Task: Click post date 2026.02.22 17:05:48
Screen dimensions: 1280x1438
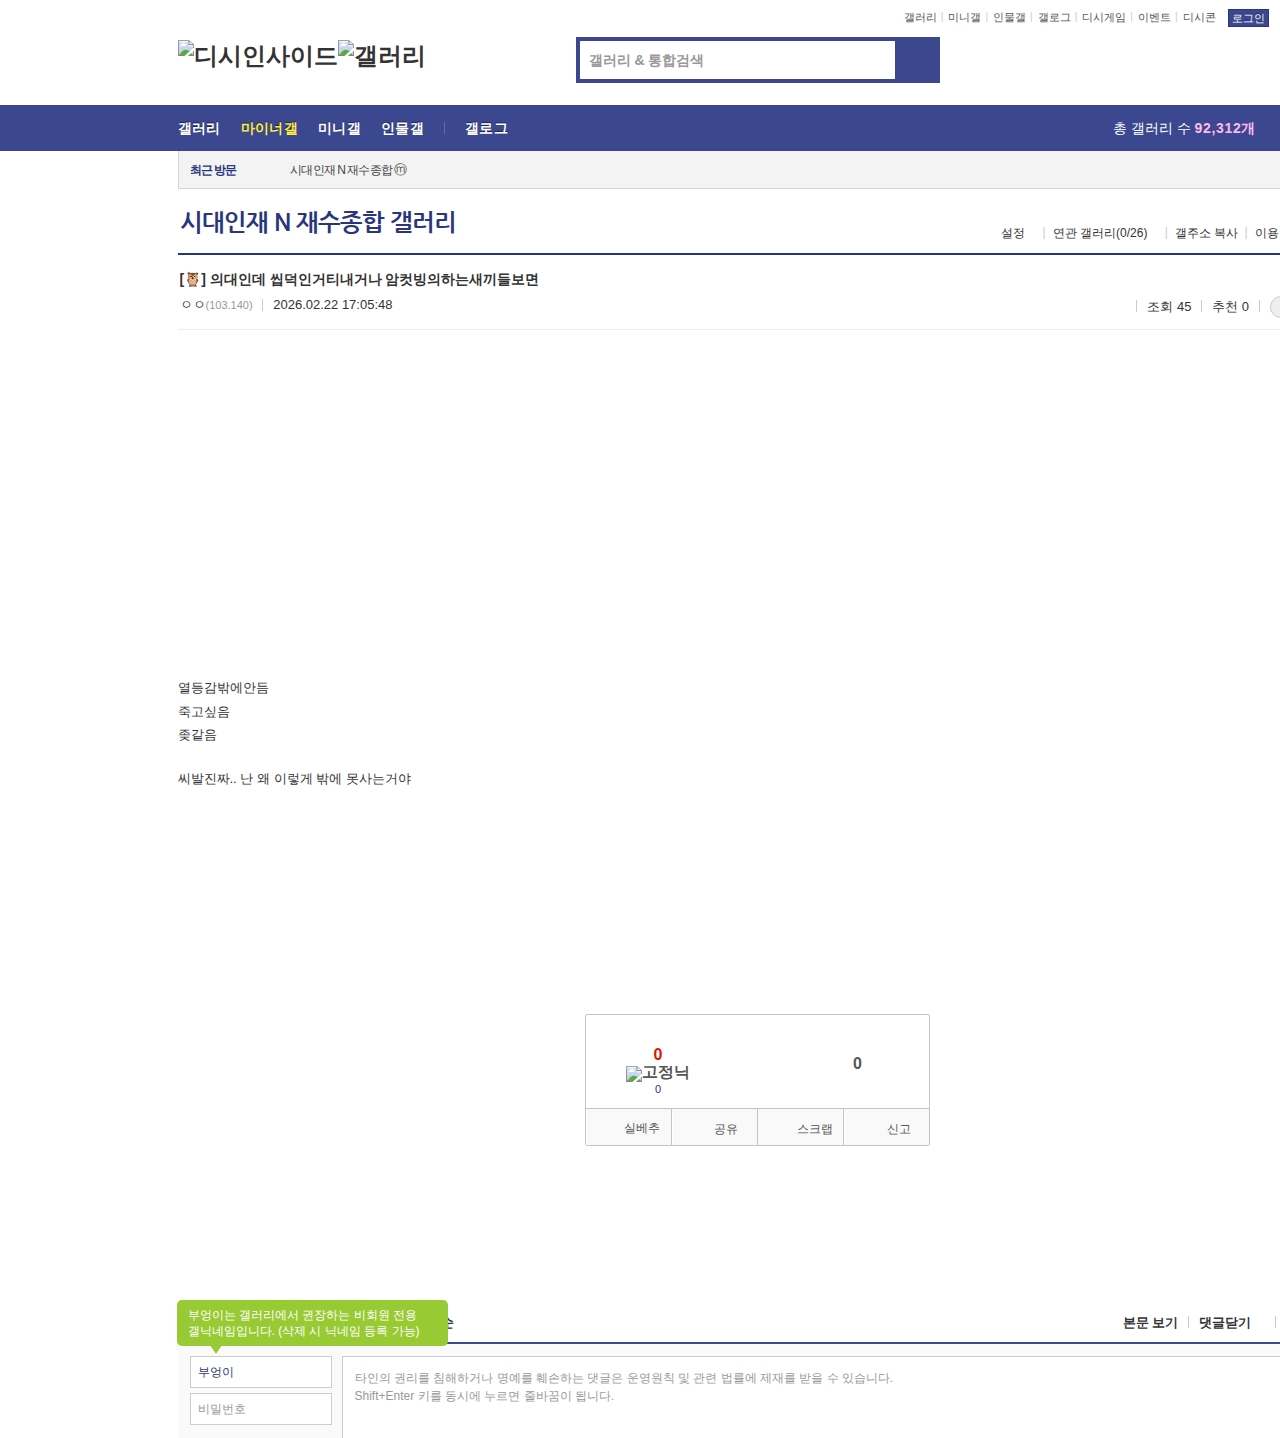Action: tap(333, 305)
